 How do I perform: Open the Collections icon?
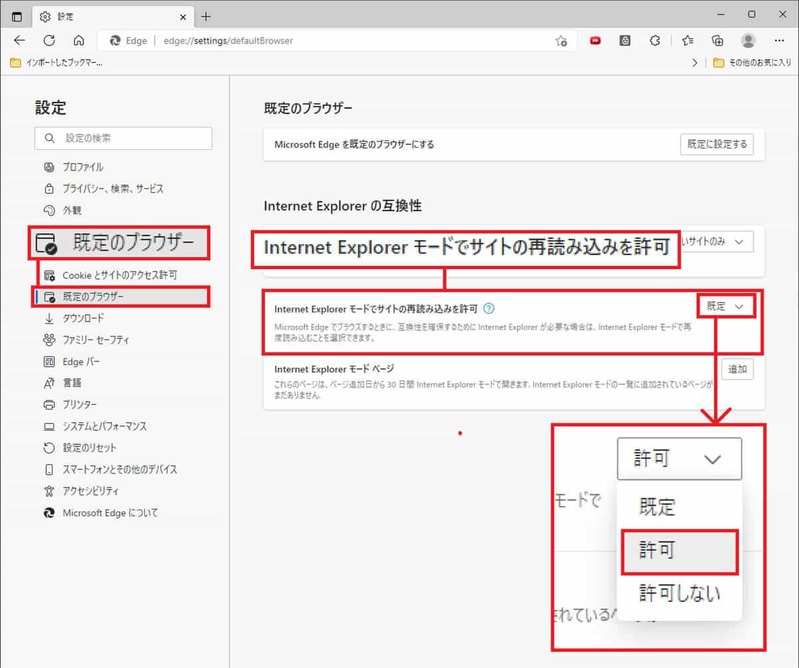(717, 40)
